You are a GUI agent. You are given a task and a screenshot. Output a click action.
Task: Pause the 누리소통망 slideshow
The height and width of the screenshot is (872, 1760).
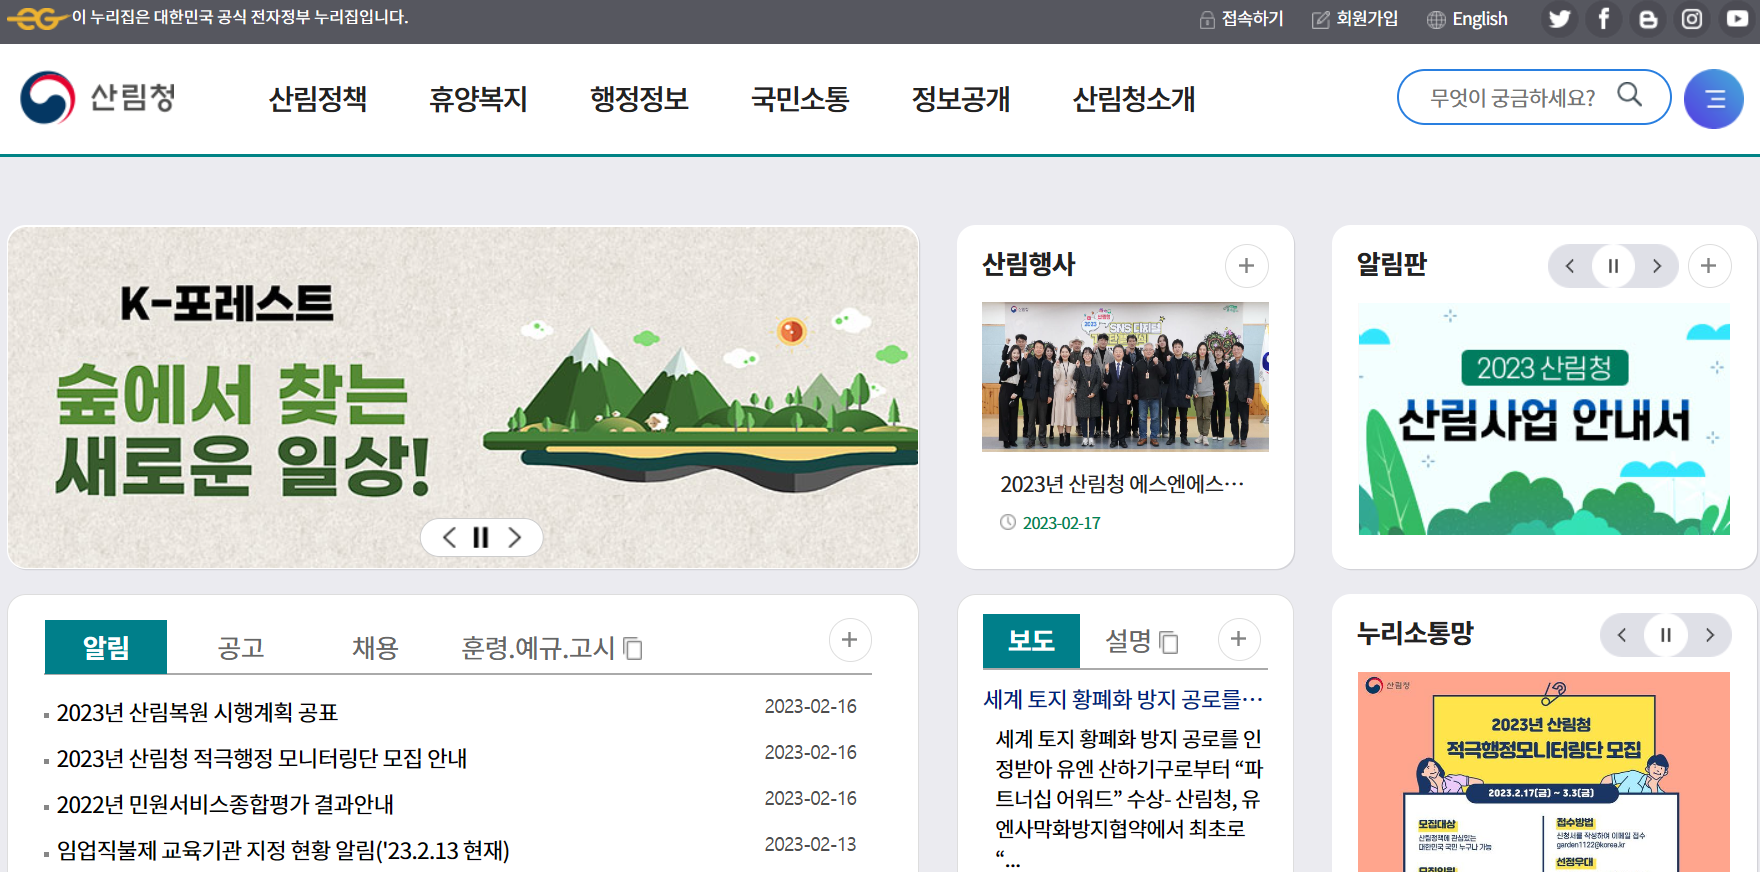[1666, 635]
